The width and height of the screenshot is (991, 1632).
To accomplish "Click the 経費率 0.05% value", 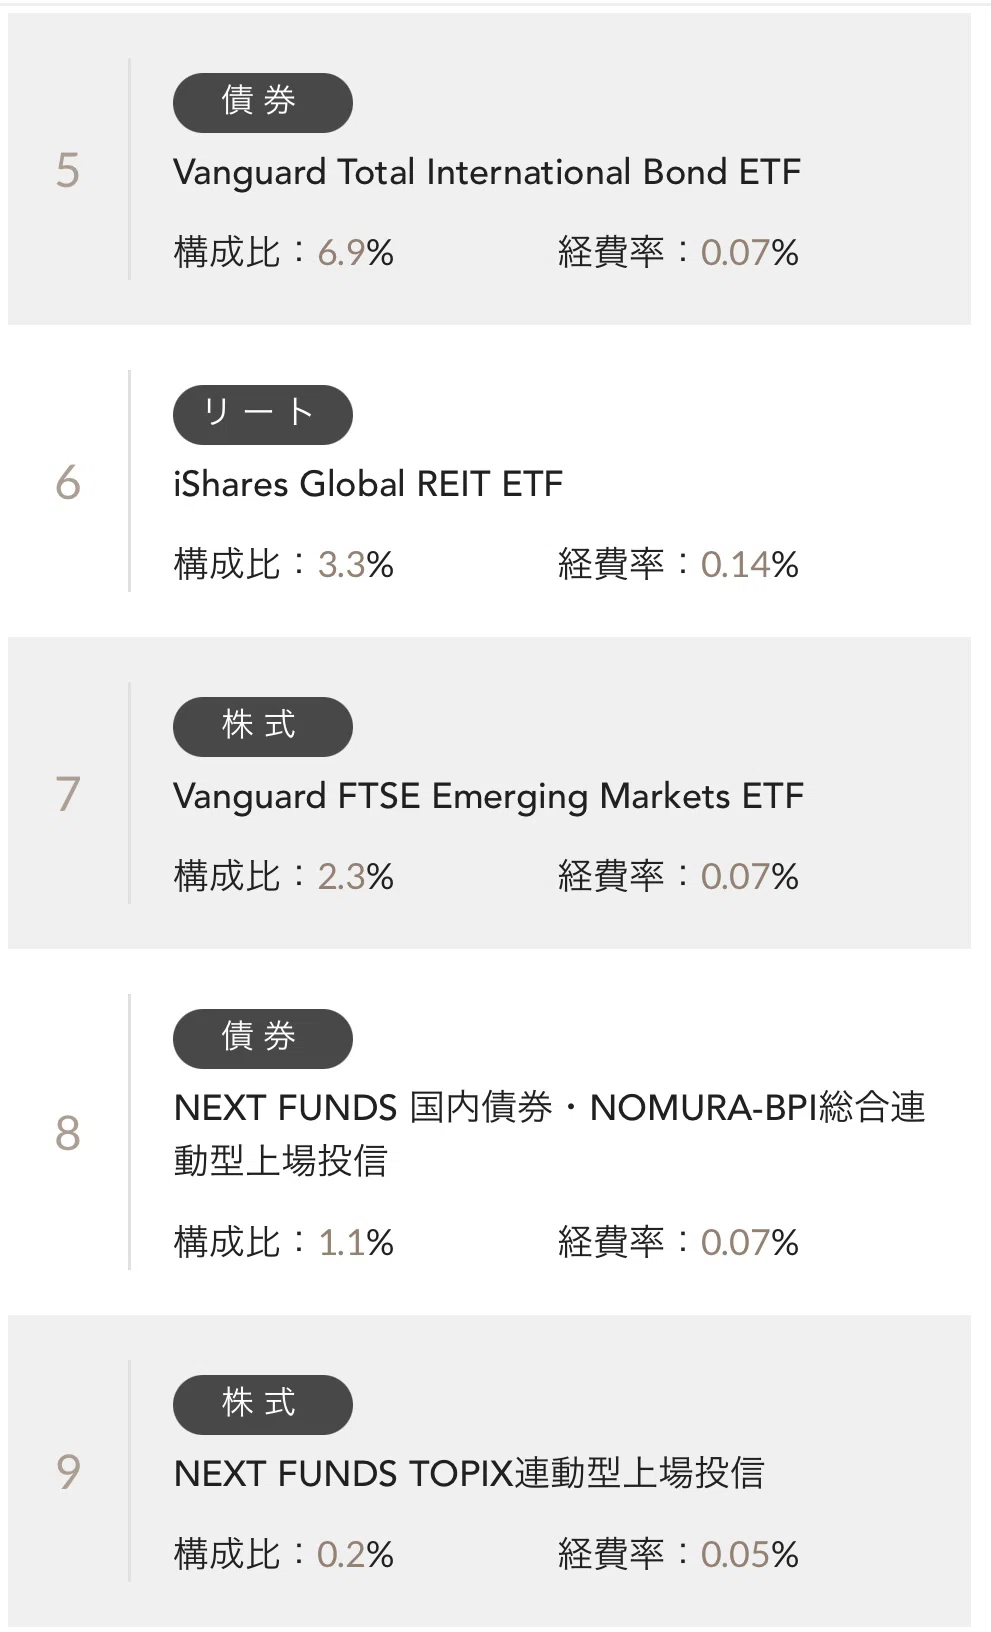I will (x=749, y=1554).
